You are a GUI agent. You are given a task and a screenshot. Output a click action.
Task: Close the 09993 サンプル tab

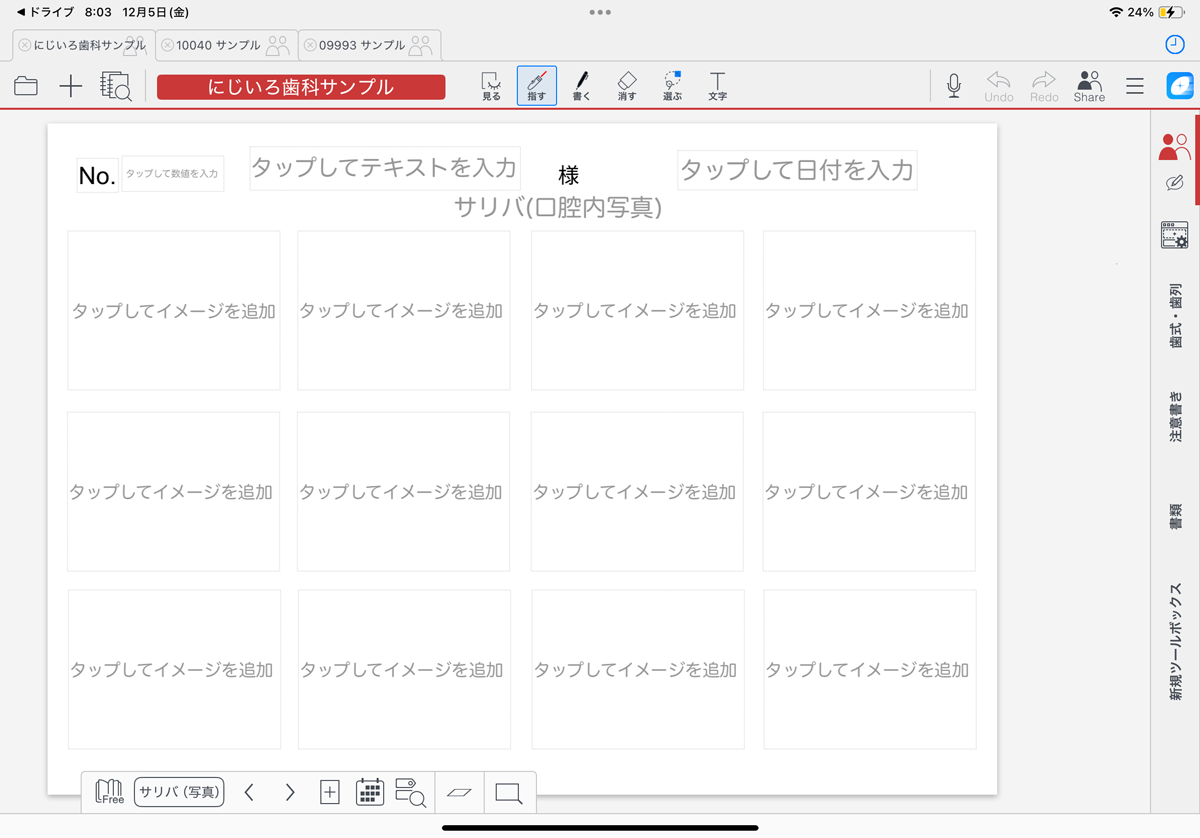[310, 45]
